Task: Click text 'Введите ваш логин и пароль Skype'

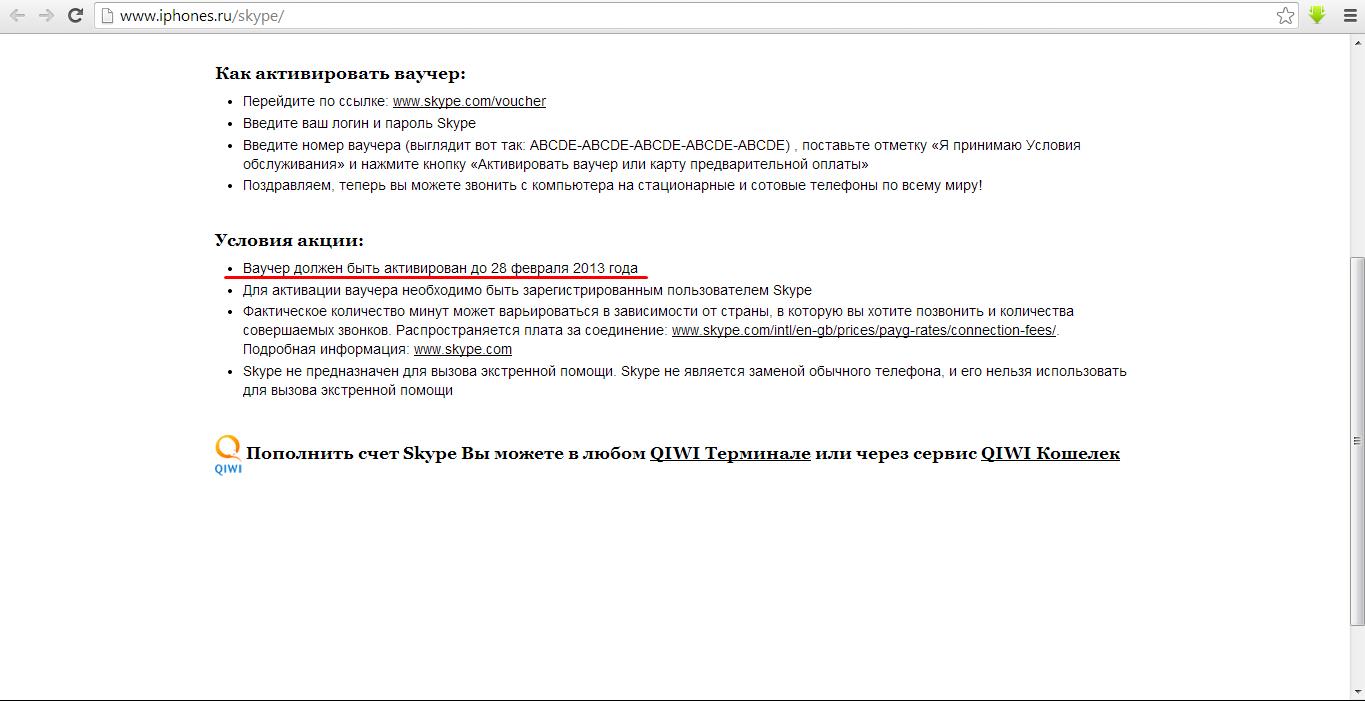Action: [x=359, y=123]
